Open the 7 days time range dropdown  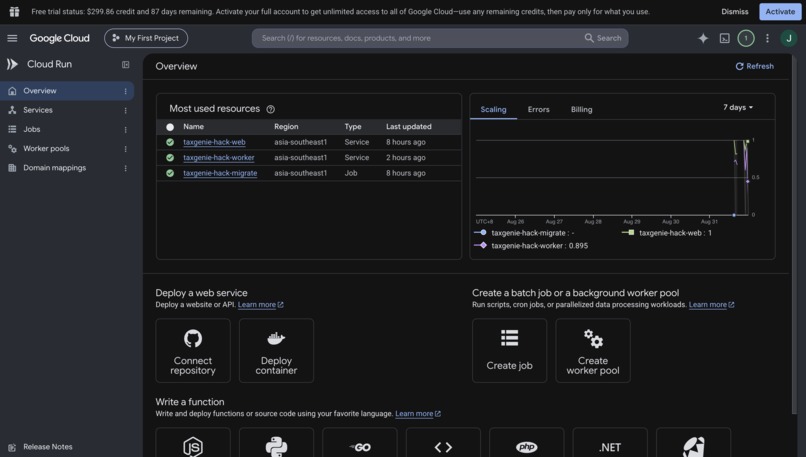tap(738, 107)
